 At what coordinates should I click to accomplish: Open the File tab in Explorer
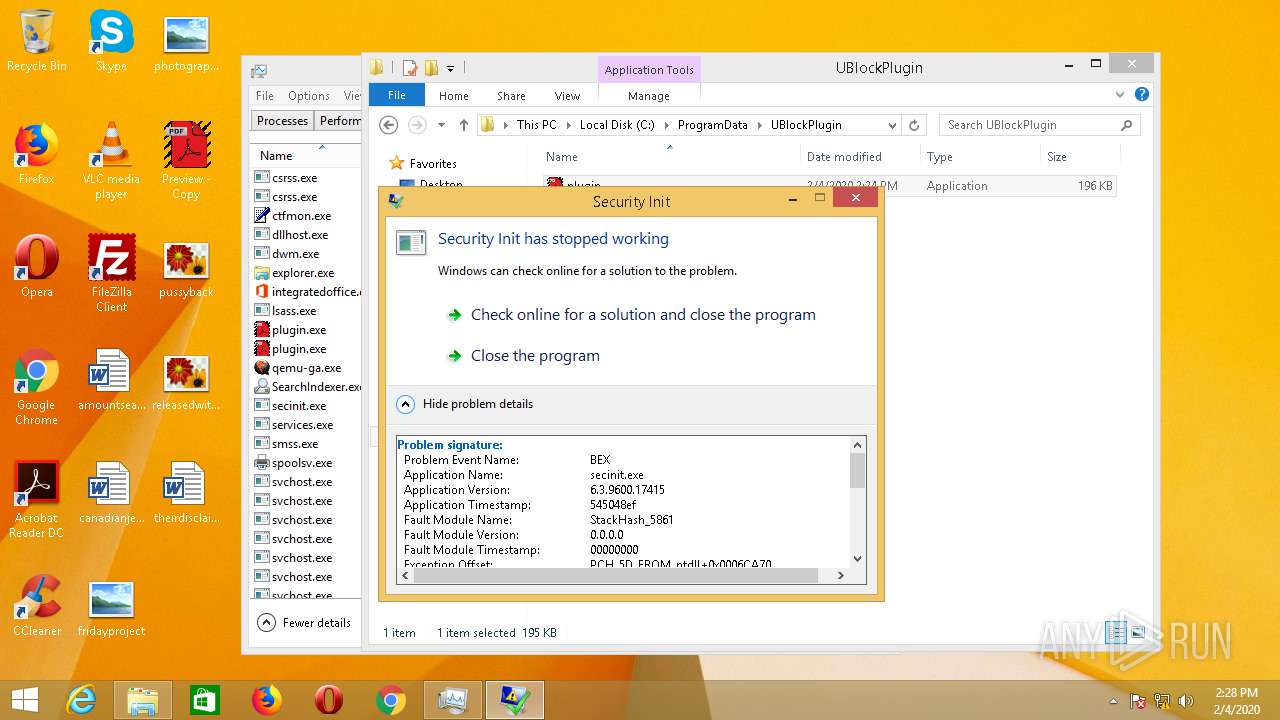pos(397,95)
